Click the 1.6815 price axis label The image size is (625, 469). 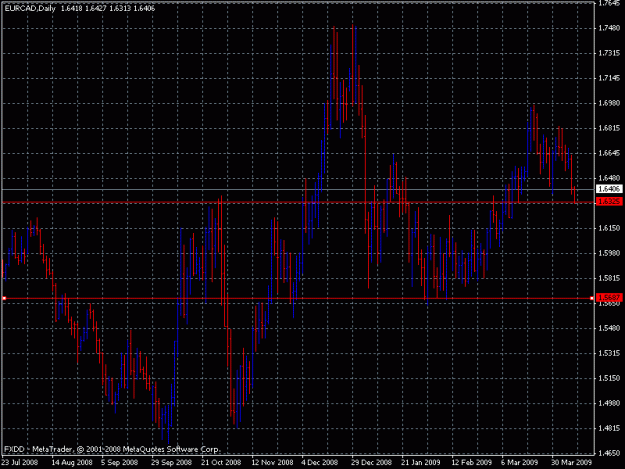609,128
